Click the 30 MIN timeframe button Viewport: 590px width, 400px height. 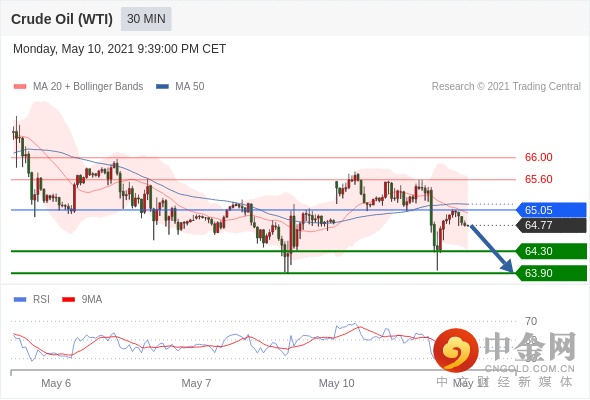tap(146, 19)
